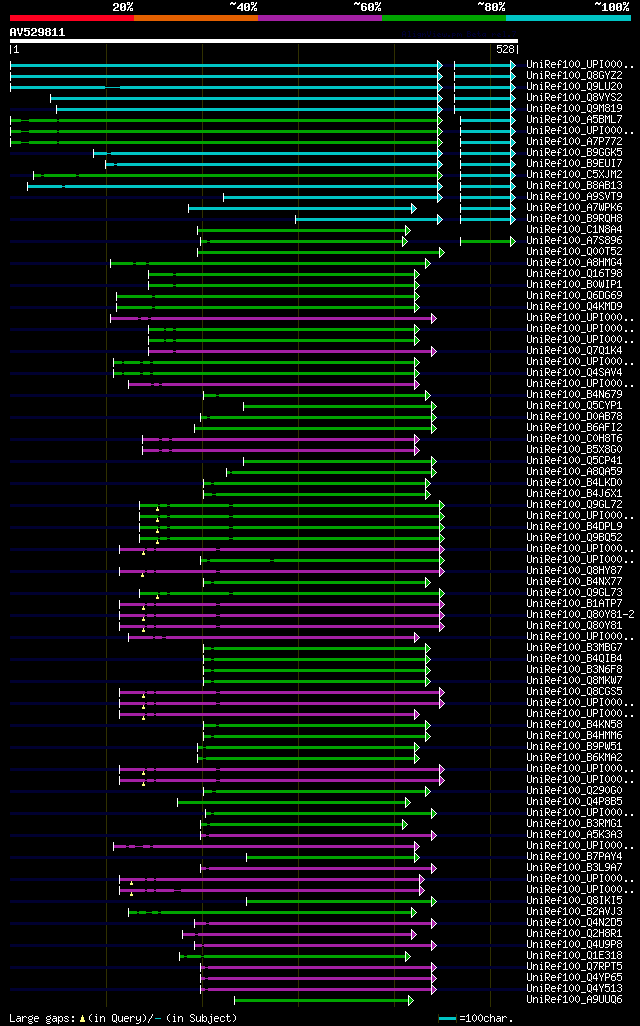This screenshot has width=640, height=1026.
Task: Select the UniRef100_Q9GL72 label
Action: point(575,504)
